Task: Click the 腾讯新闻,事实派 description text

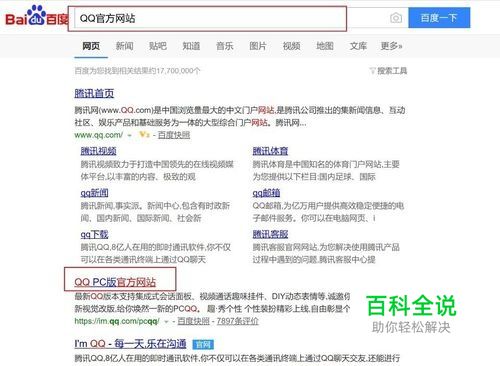Action: pos(155,212)
